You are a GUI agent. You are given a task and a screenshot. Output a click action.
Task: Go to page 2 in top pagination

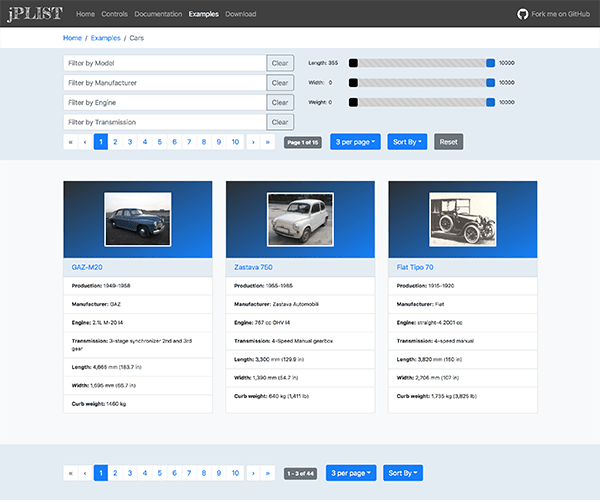pyautogui.click(x=115, y=142)
